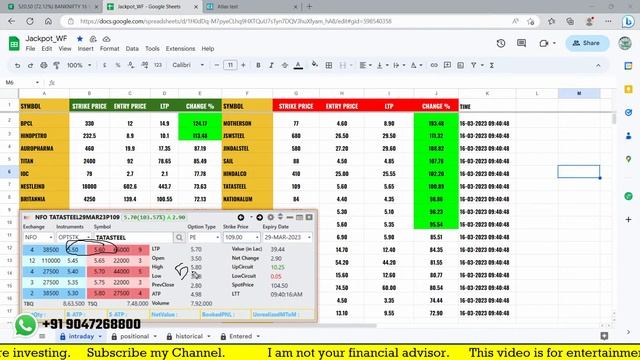Go to next scrip arrow in trading window
The width and height of the screenshot is (640, 360).
point(259,217)
